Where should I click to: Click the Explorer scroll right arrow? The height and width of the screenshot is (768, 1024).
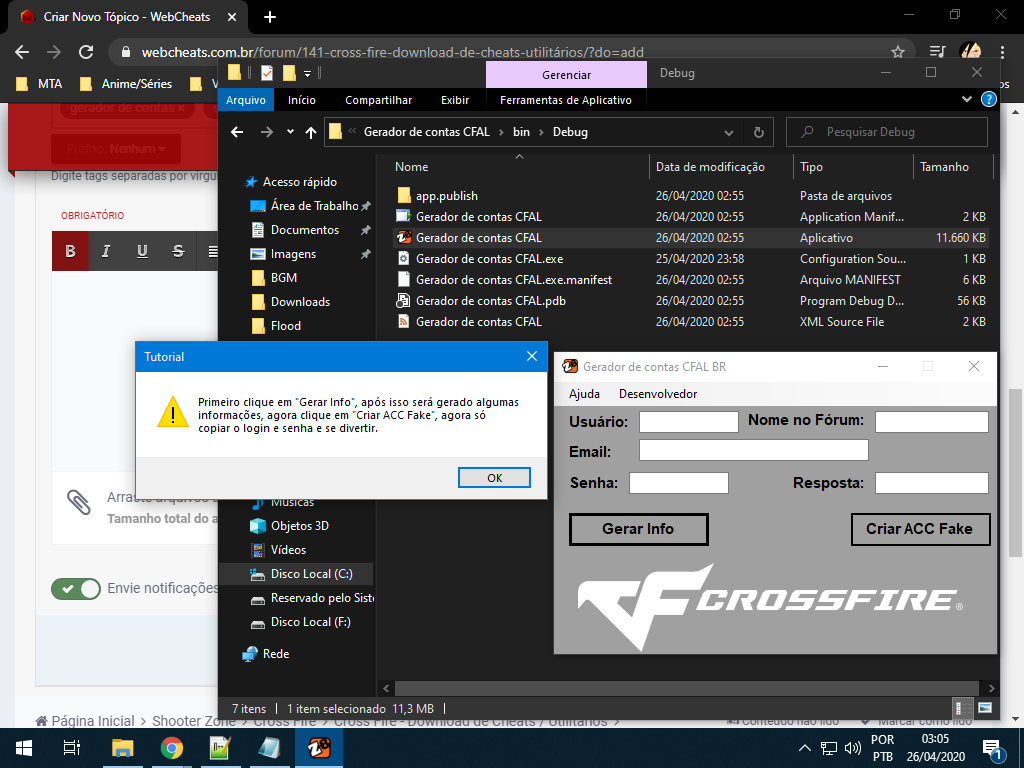point(991,688)
